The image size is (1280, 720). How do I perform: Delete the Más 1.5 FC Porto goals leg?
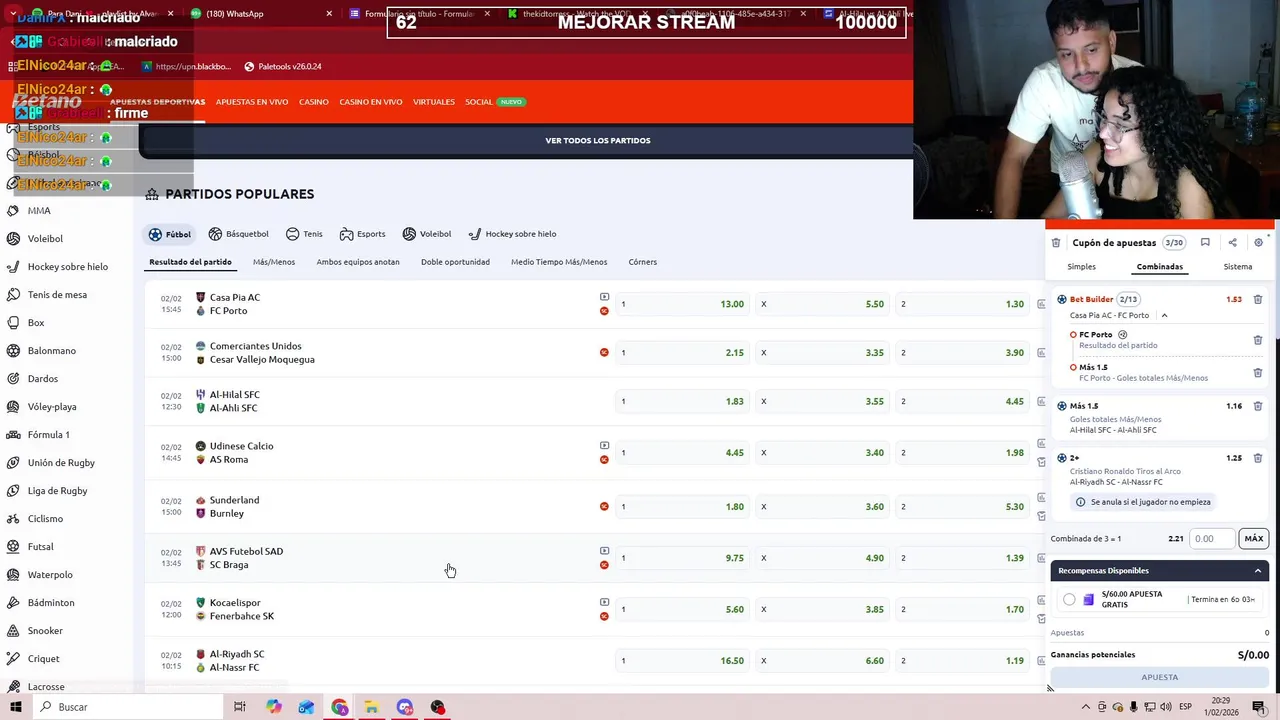[1258, 372]
